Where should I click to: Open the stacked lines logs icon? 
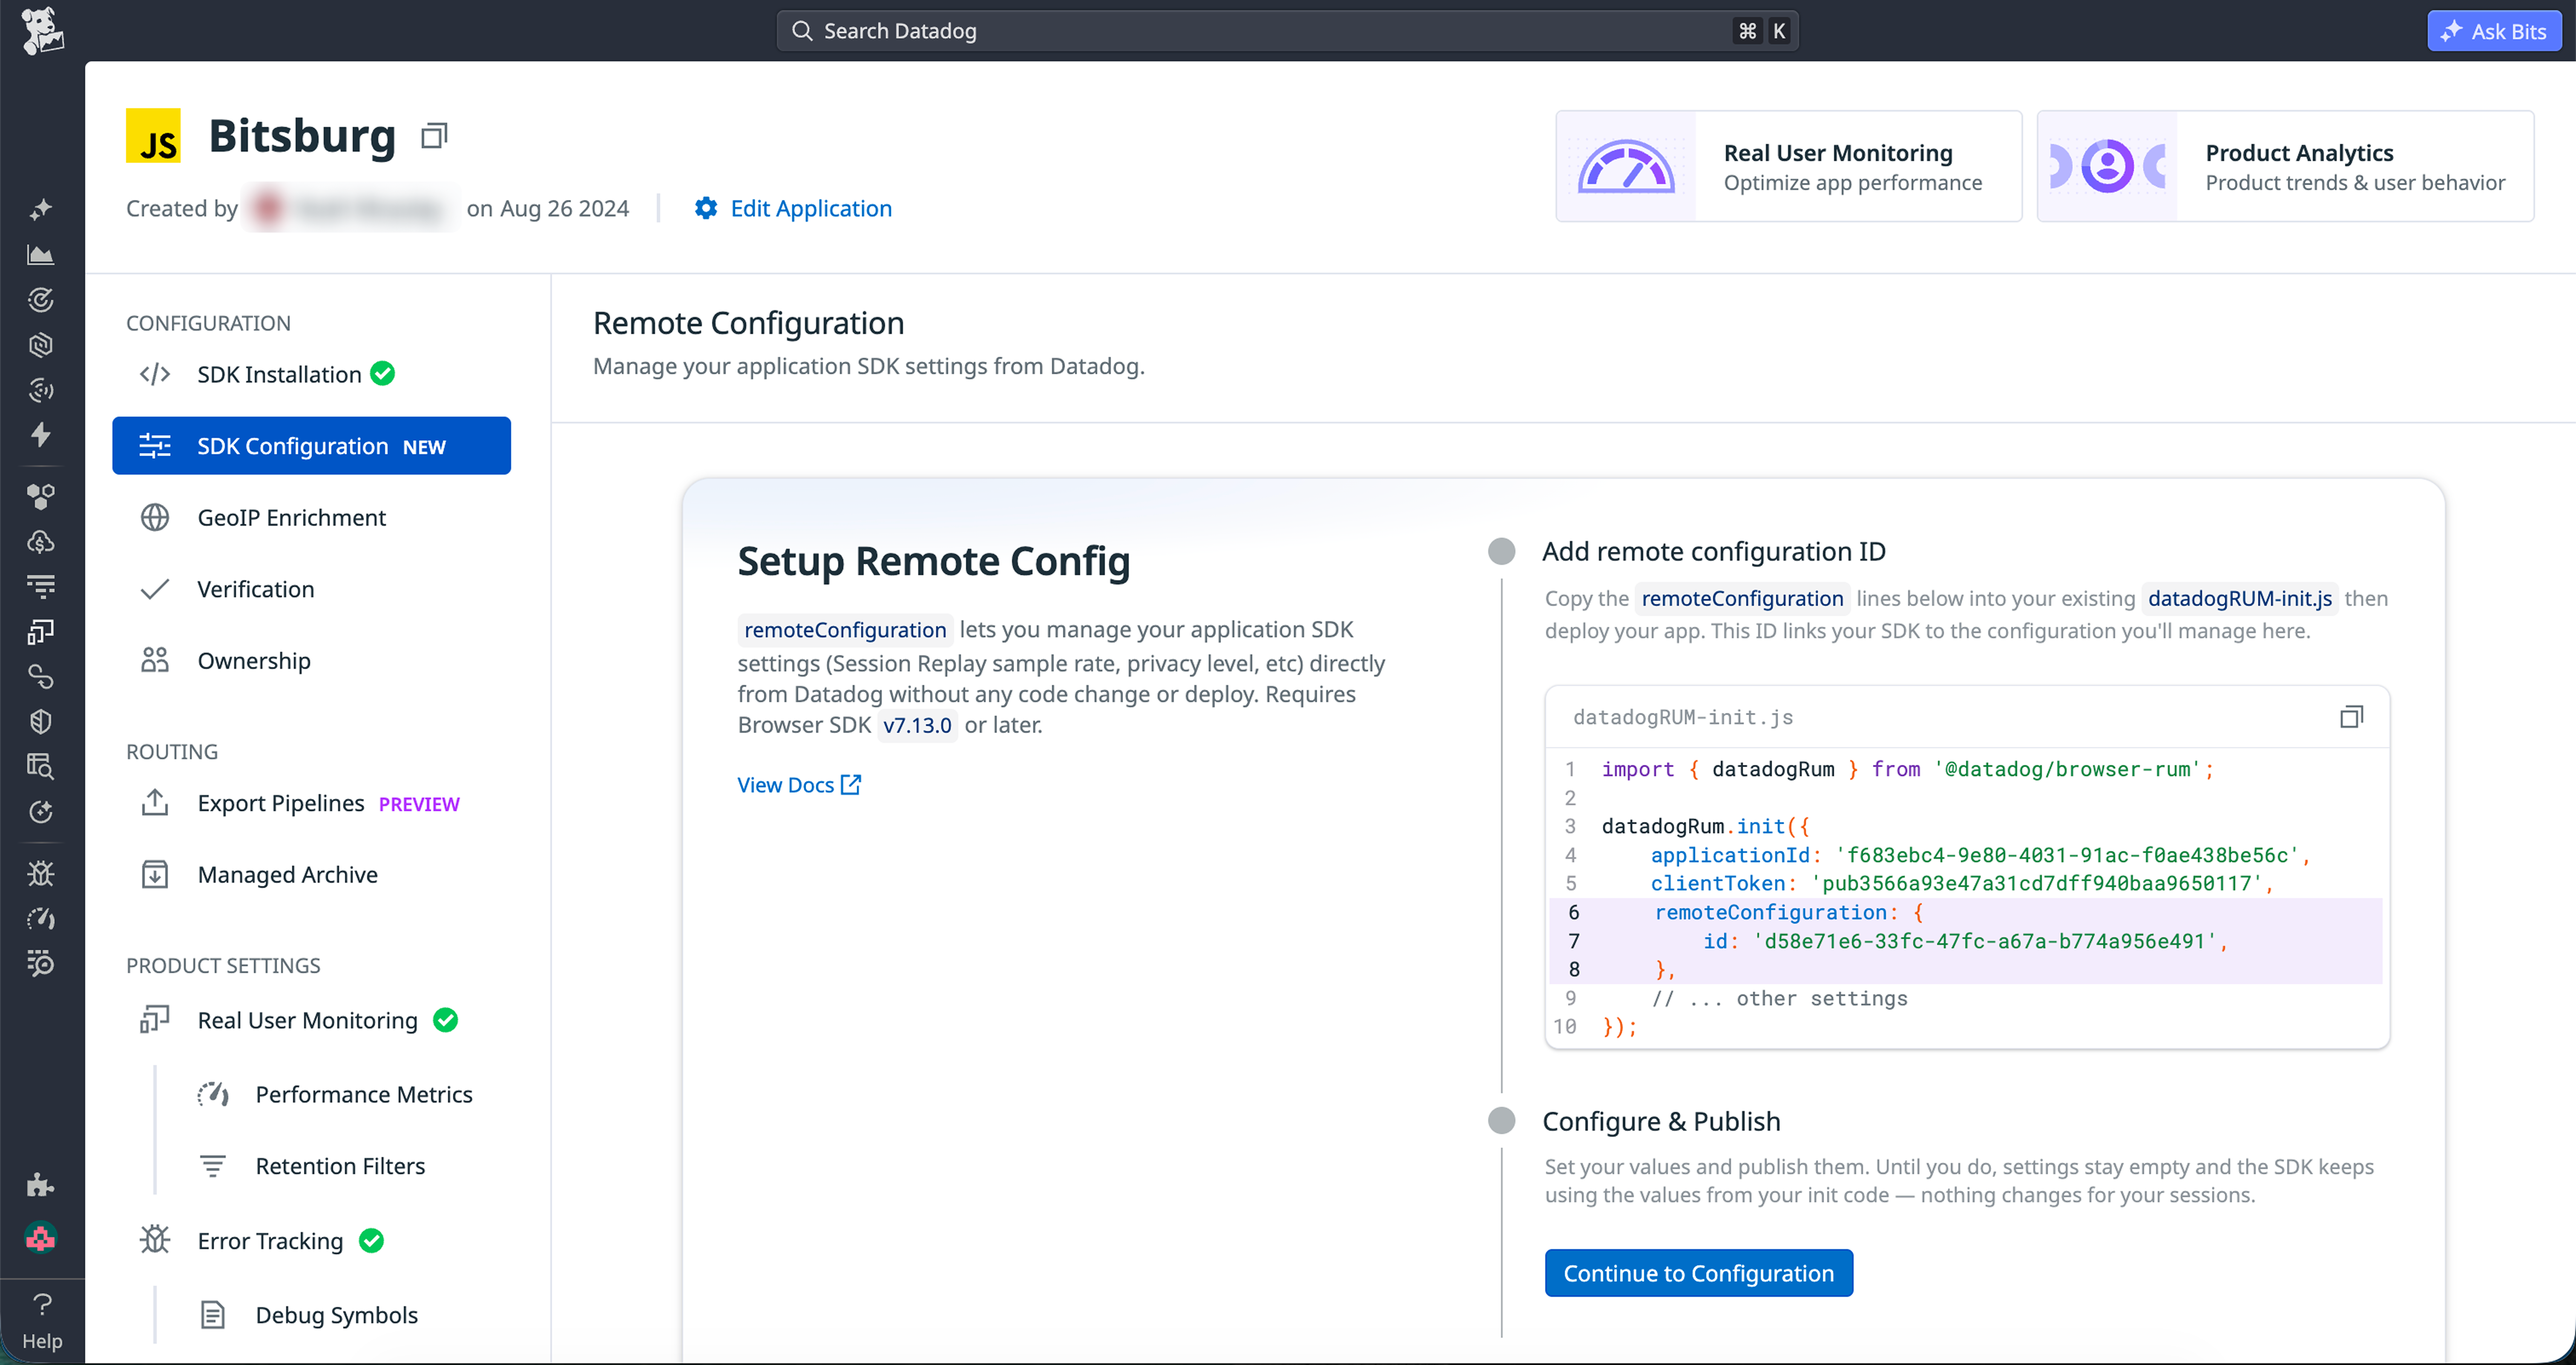(x=41, y=587)
